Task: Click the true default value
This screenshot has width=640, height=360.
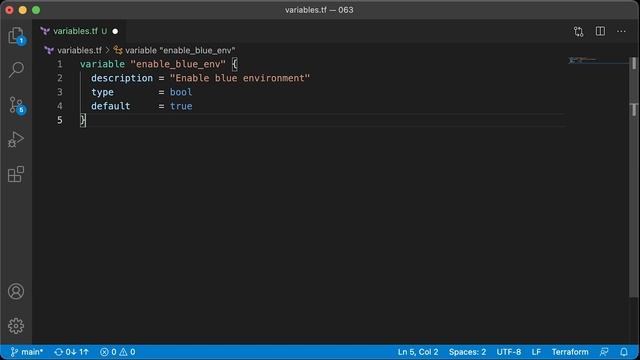Action: click(181, 106)
